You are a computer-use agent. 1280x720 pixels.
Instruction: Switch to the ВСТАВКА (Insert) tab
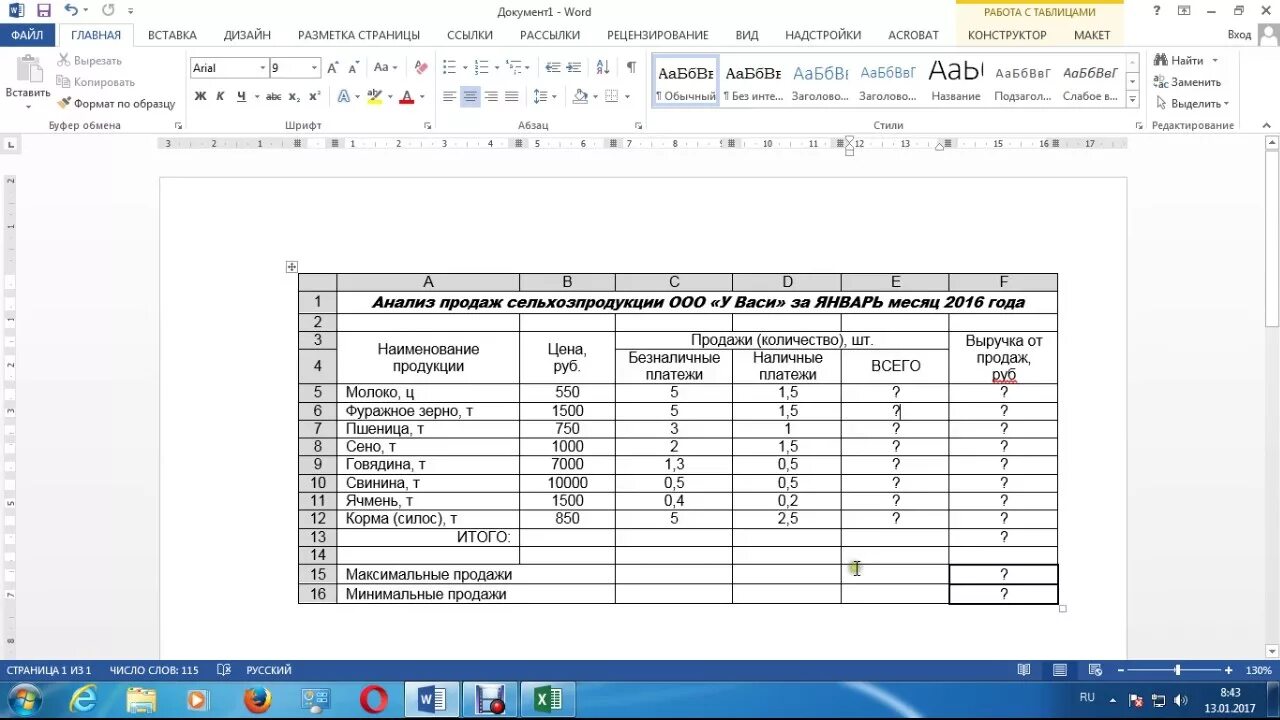[172, 34]
